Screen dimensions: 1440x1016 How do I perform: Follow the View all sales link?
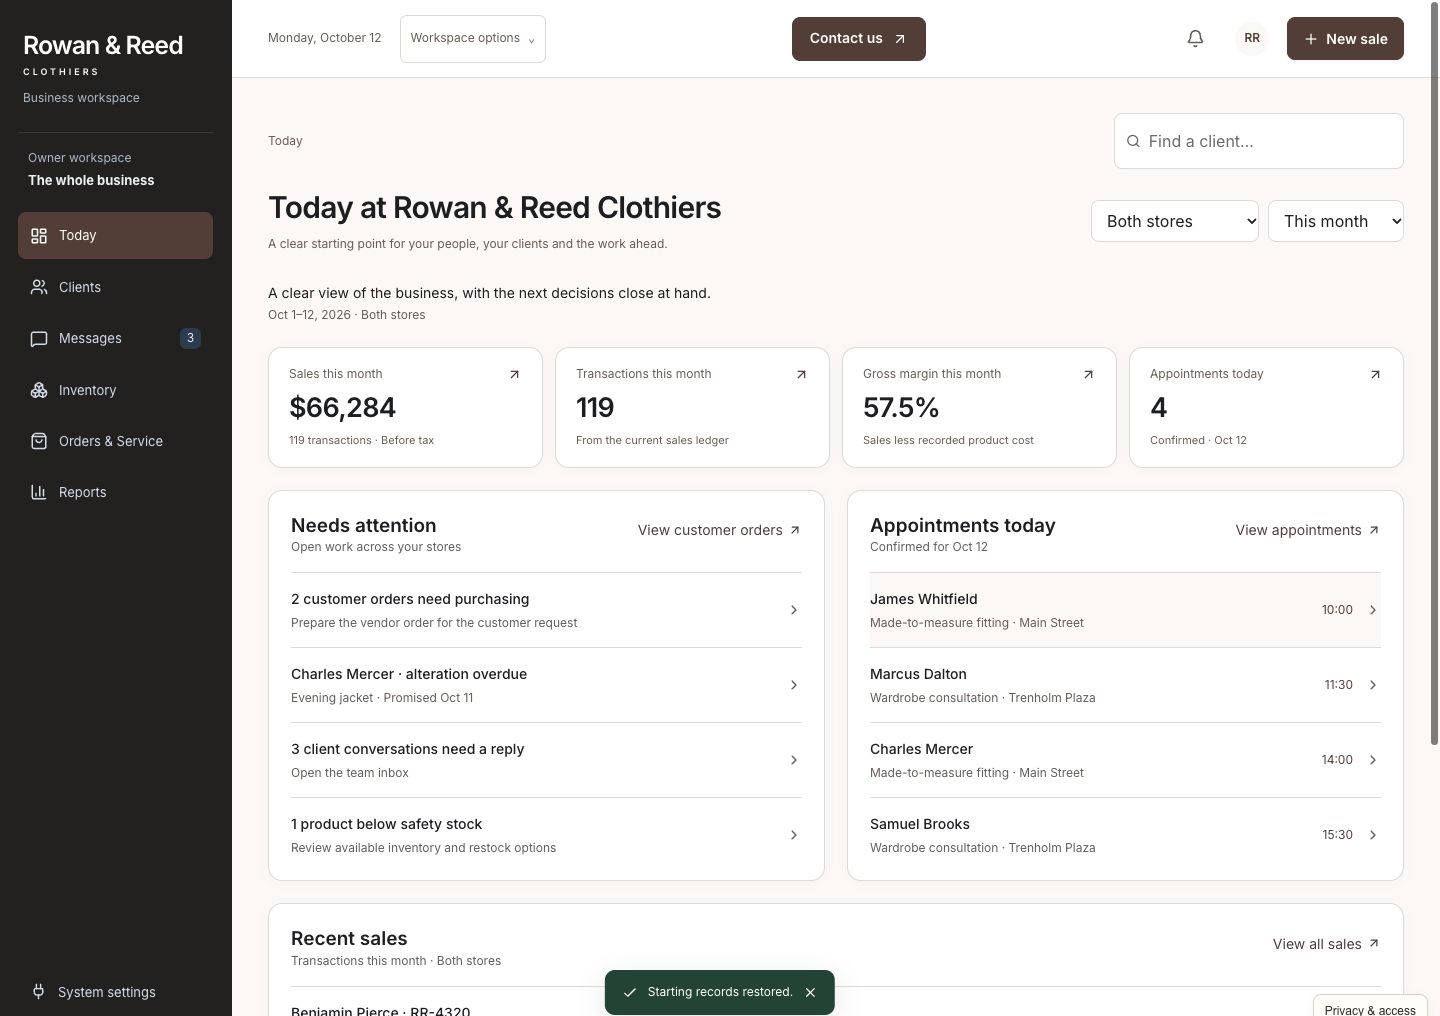1326,944
